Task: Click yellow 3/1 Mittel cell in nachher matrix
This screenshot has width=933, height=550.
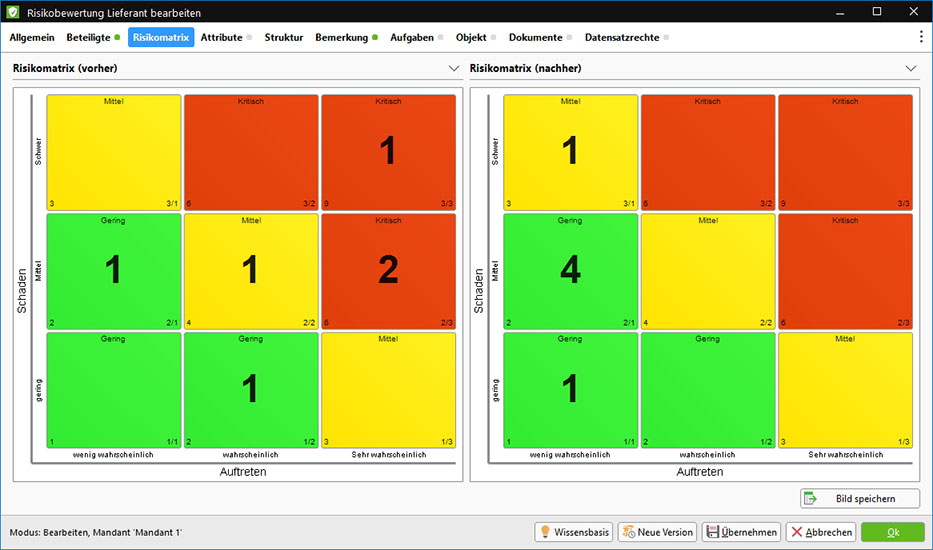Action: point(570,152)
